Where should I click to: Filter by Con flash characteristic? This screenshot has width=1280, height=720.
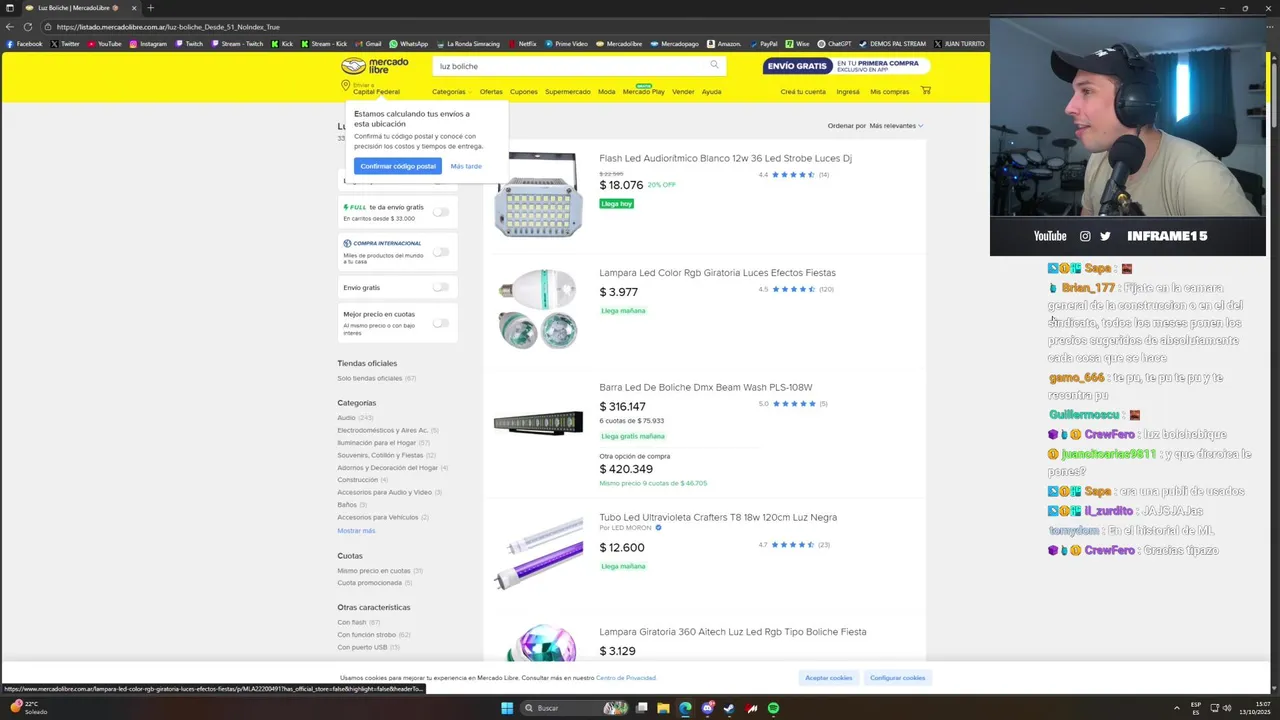pyautogui.click(x=352, y=622)
